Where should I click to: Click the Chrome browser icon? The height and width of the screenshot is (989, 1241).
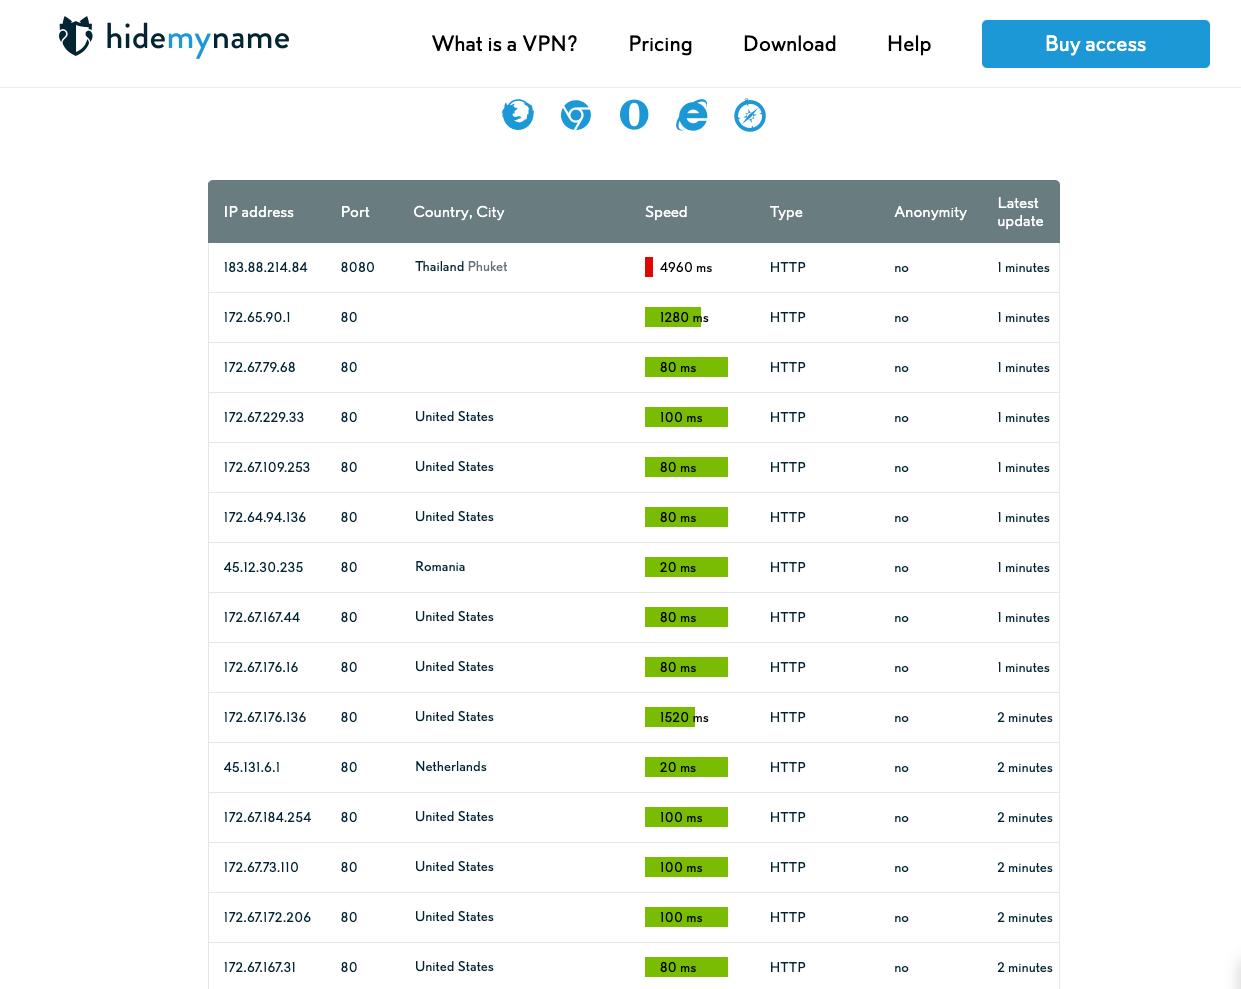point(575,115)
